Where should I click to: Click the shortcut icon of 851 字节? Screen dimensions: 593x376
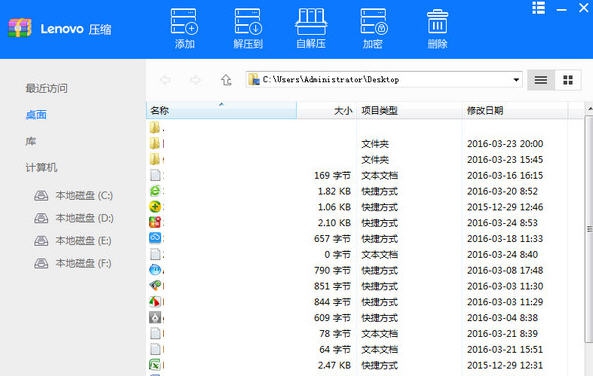point(155,286)
